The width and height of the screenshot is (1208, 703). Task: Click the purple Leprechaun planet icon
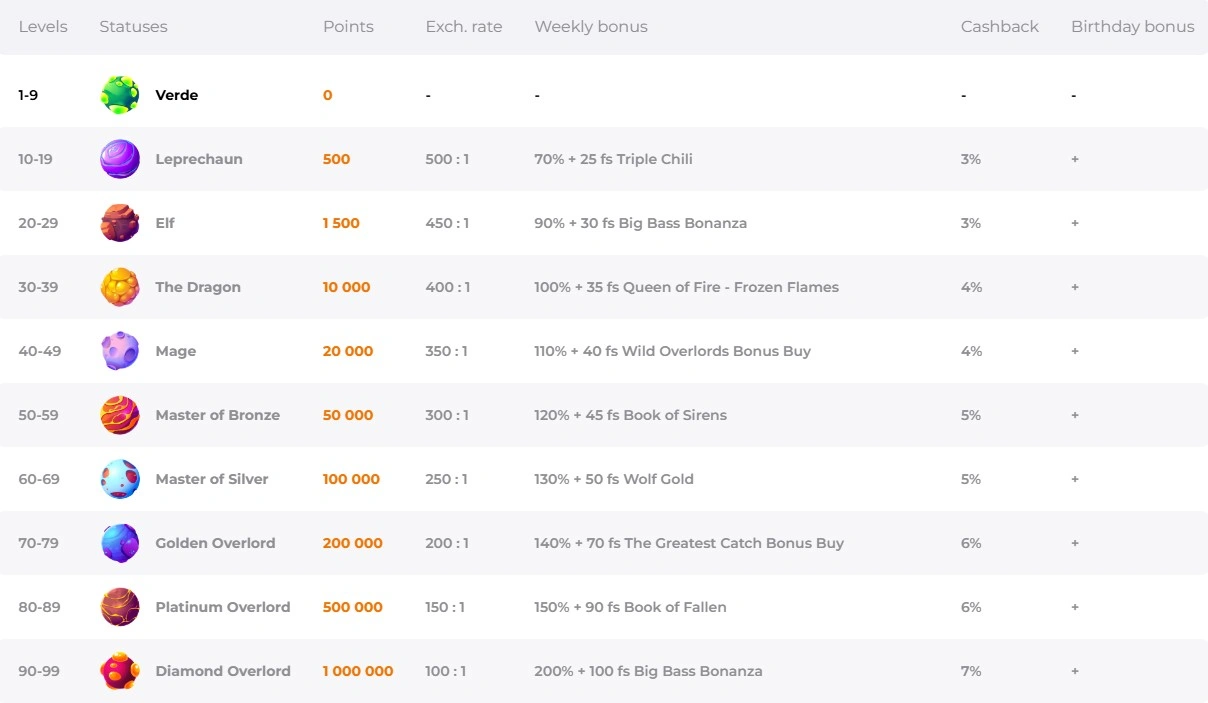120,159
